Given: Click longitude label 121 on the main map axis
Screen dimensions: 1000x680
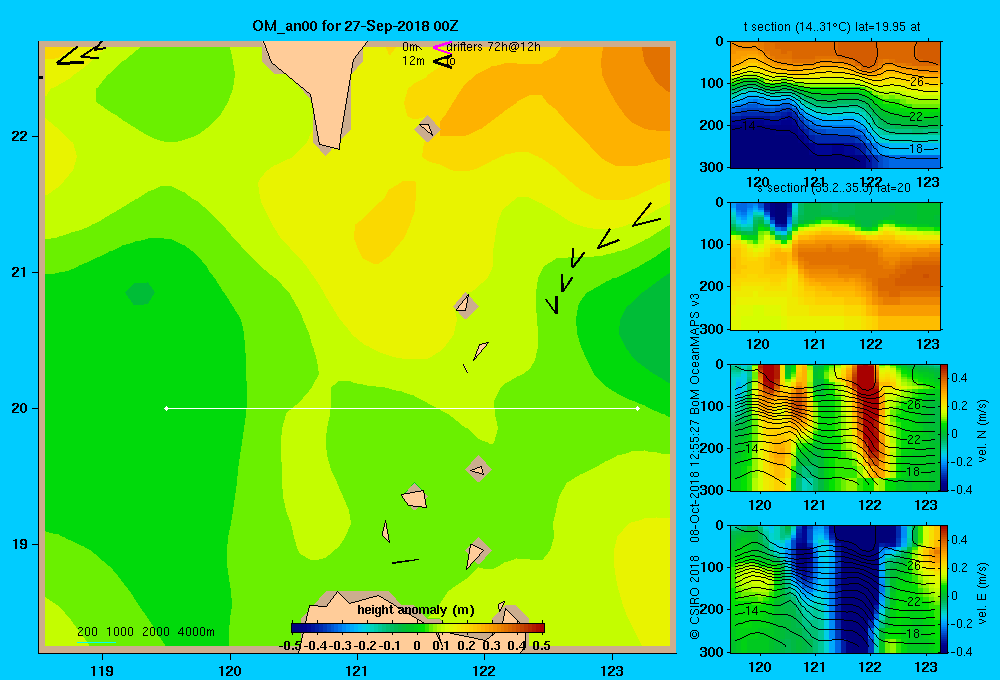Looking at the screenshot, I should coord(357,671).
